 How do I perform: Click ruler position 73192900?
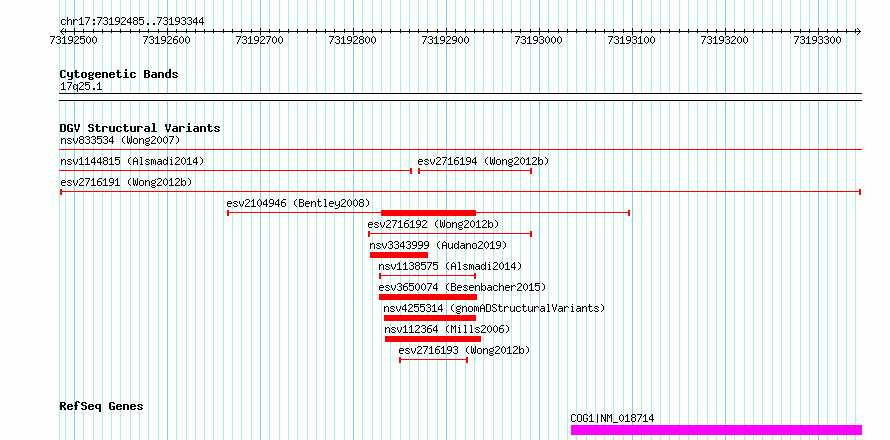point(446,40)
